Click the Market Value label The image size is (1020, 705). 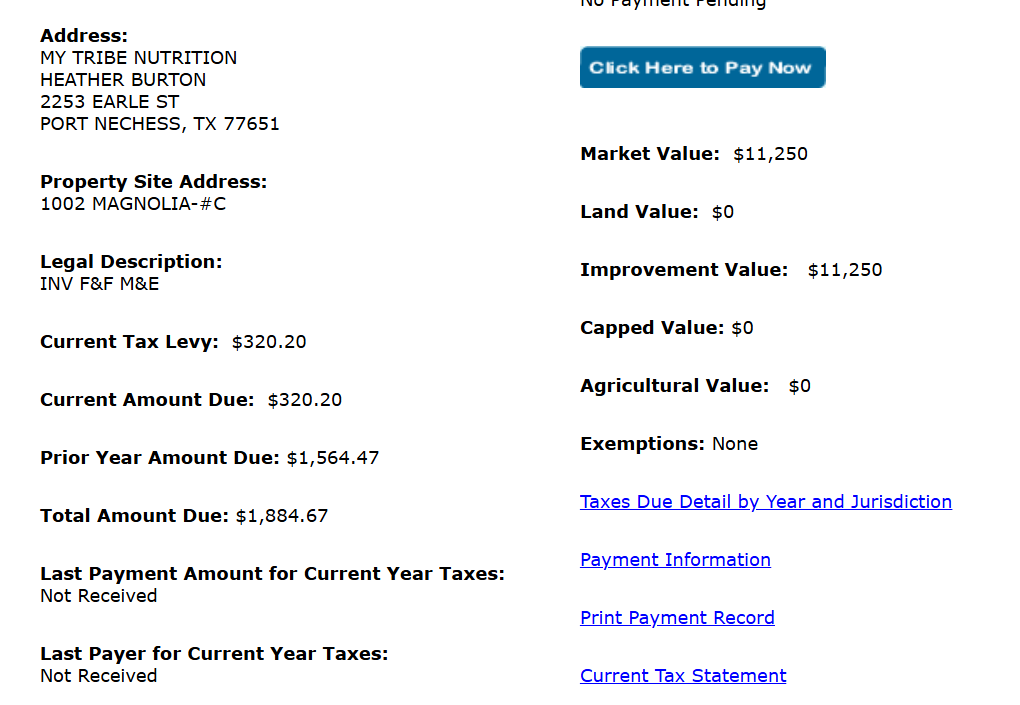click(x=649, y=154)
